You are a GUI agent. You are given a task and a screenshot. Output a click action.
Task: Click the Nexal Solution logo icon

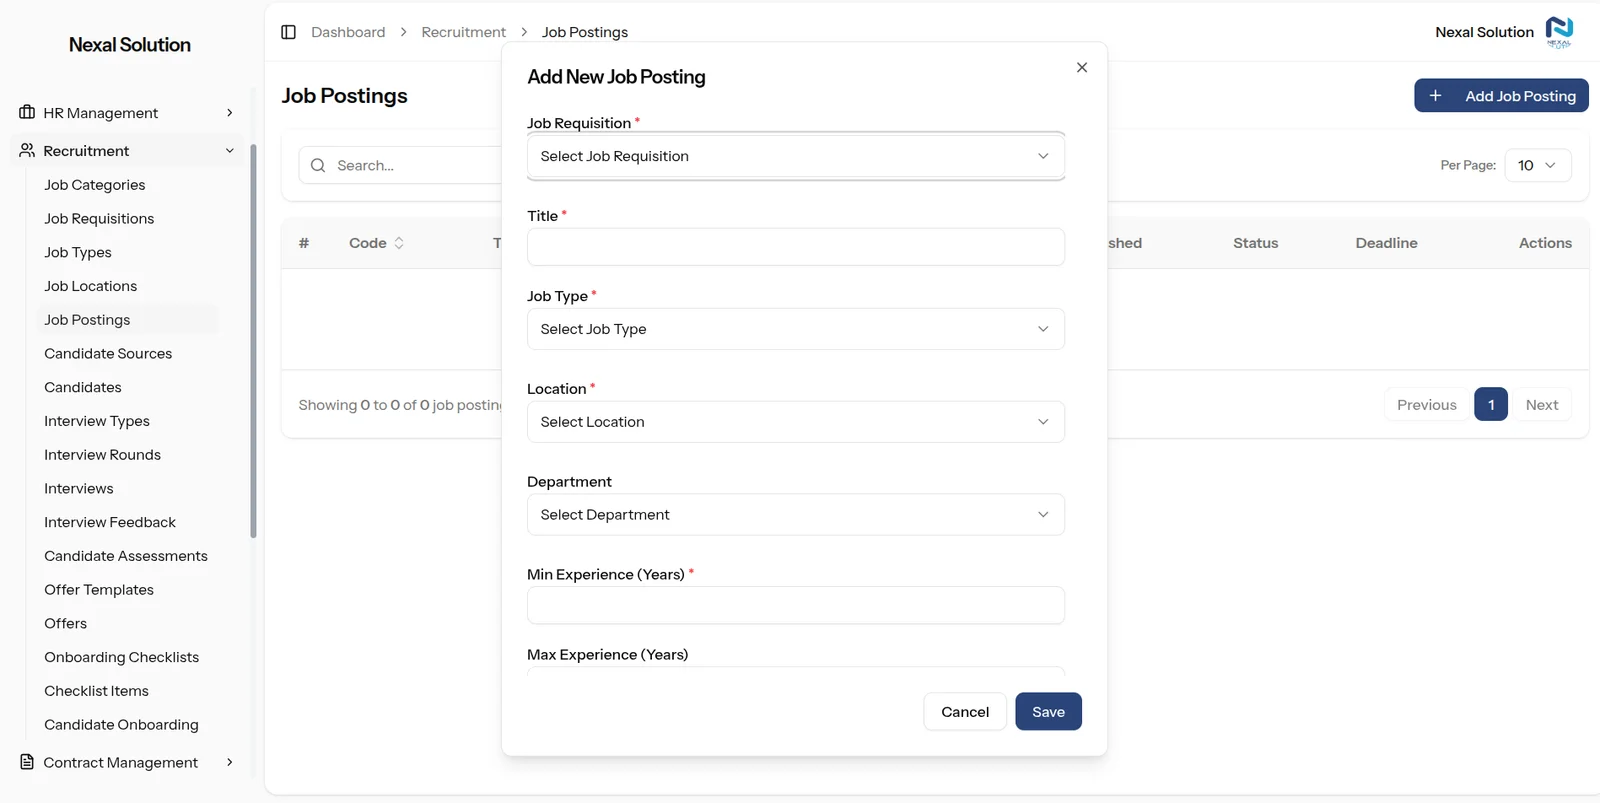point(1559,31)
